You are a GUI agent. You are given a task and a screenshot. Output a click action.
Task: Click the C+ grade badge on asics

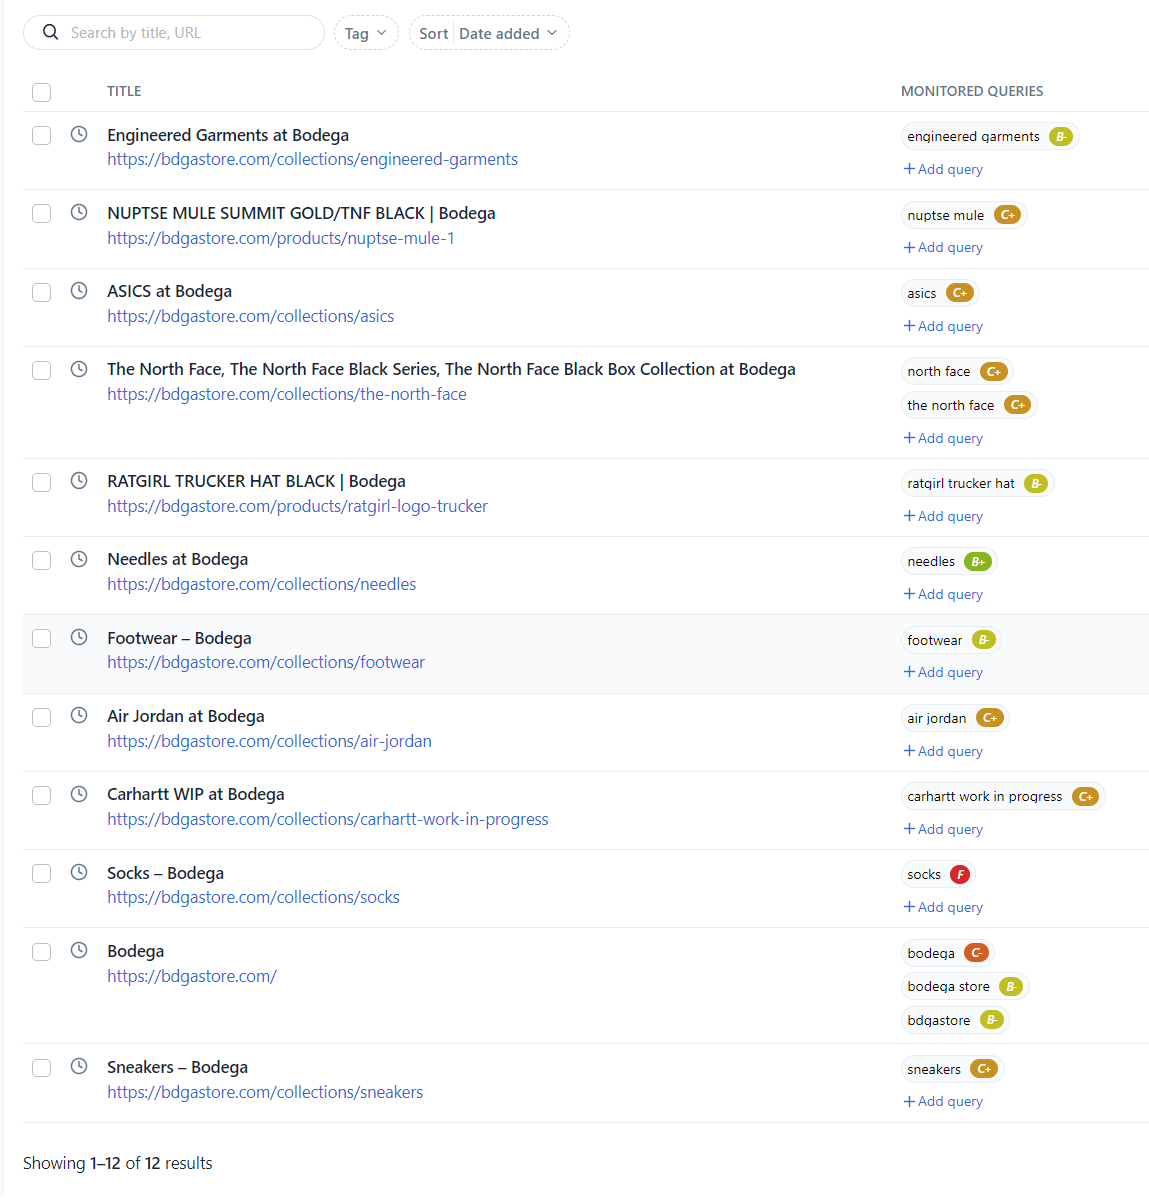pyautogui.click(x=960, y=293)
